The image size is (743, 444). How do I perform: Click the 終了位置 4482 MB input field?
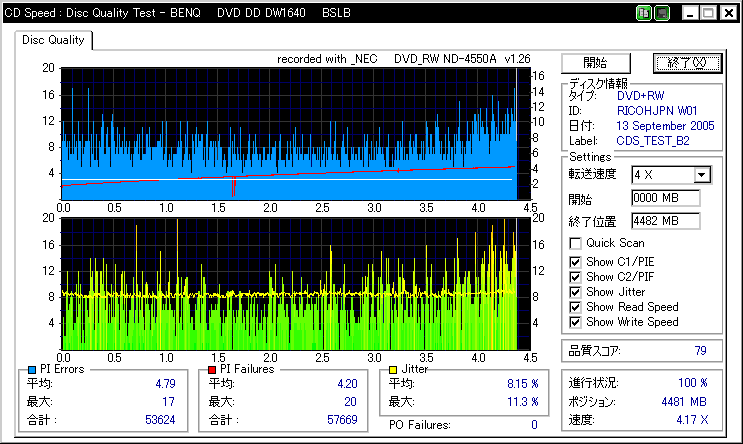[x=665, y=221]
